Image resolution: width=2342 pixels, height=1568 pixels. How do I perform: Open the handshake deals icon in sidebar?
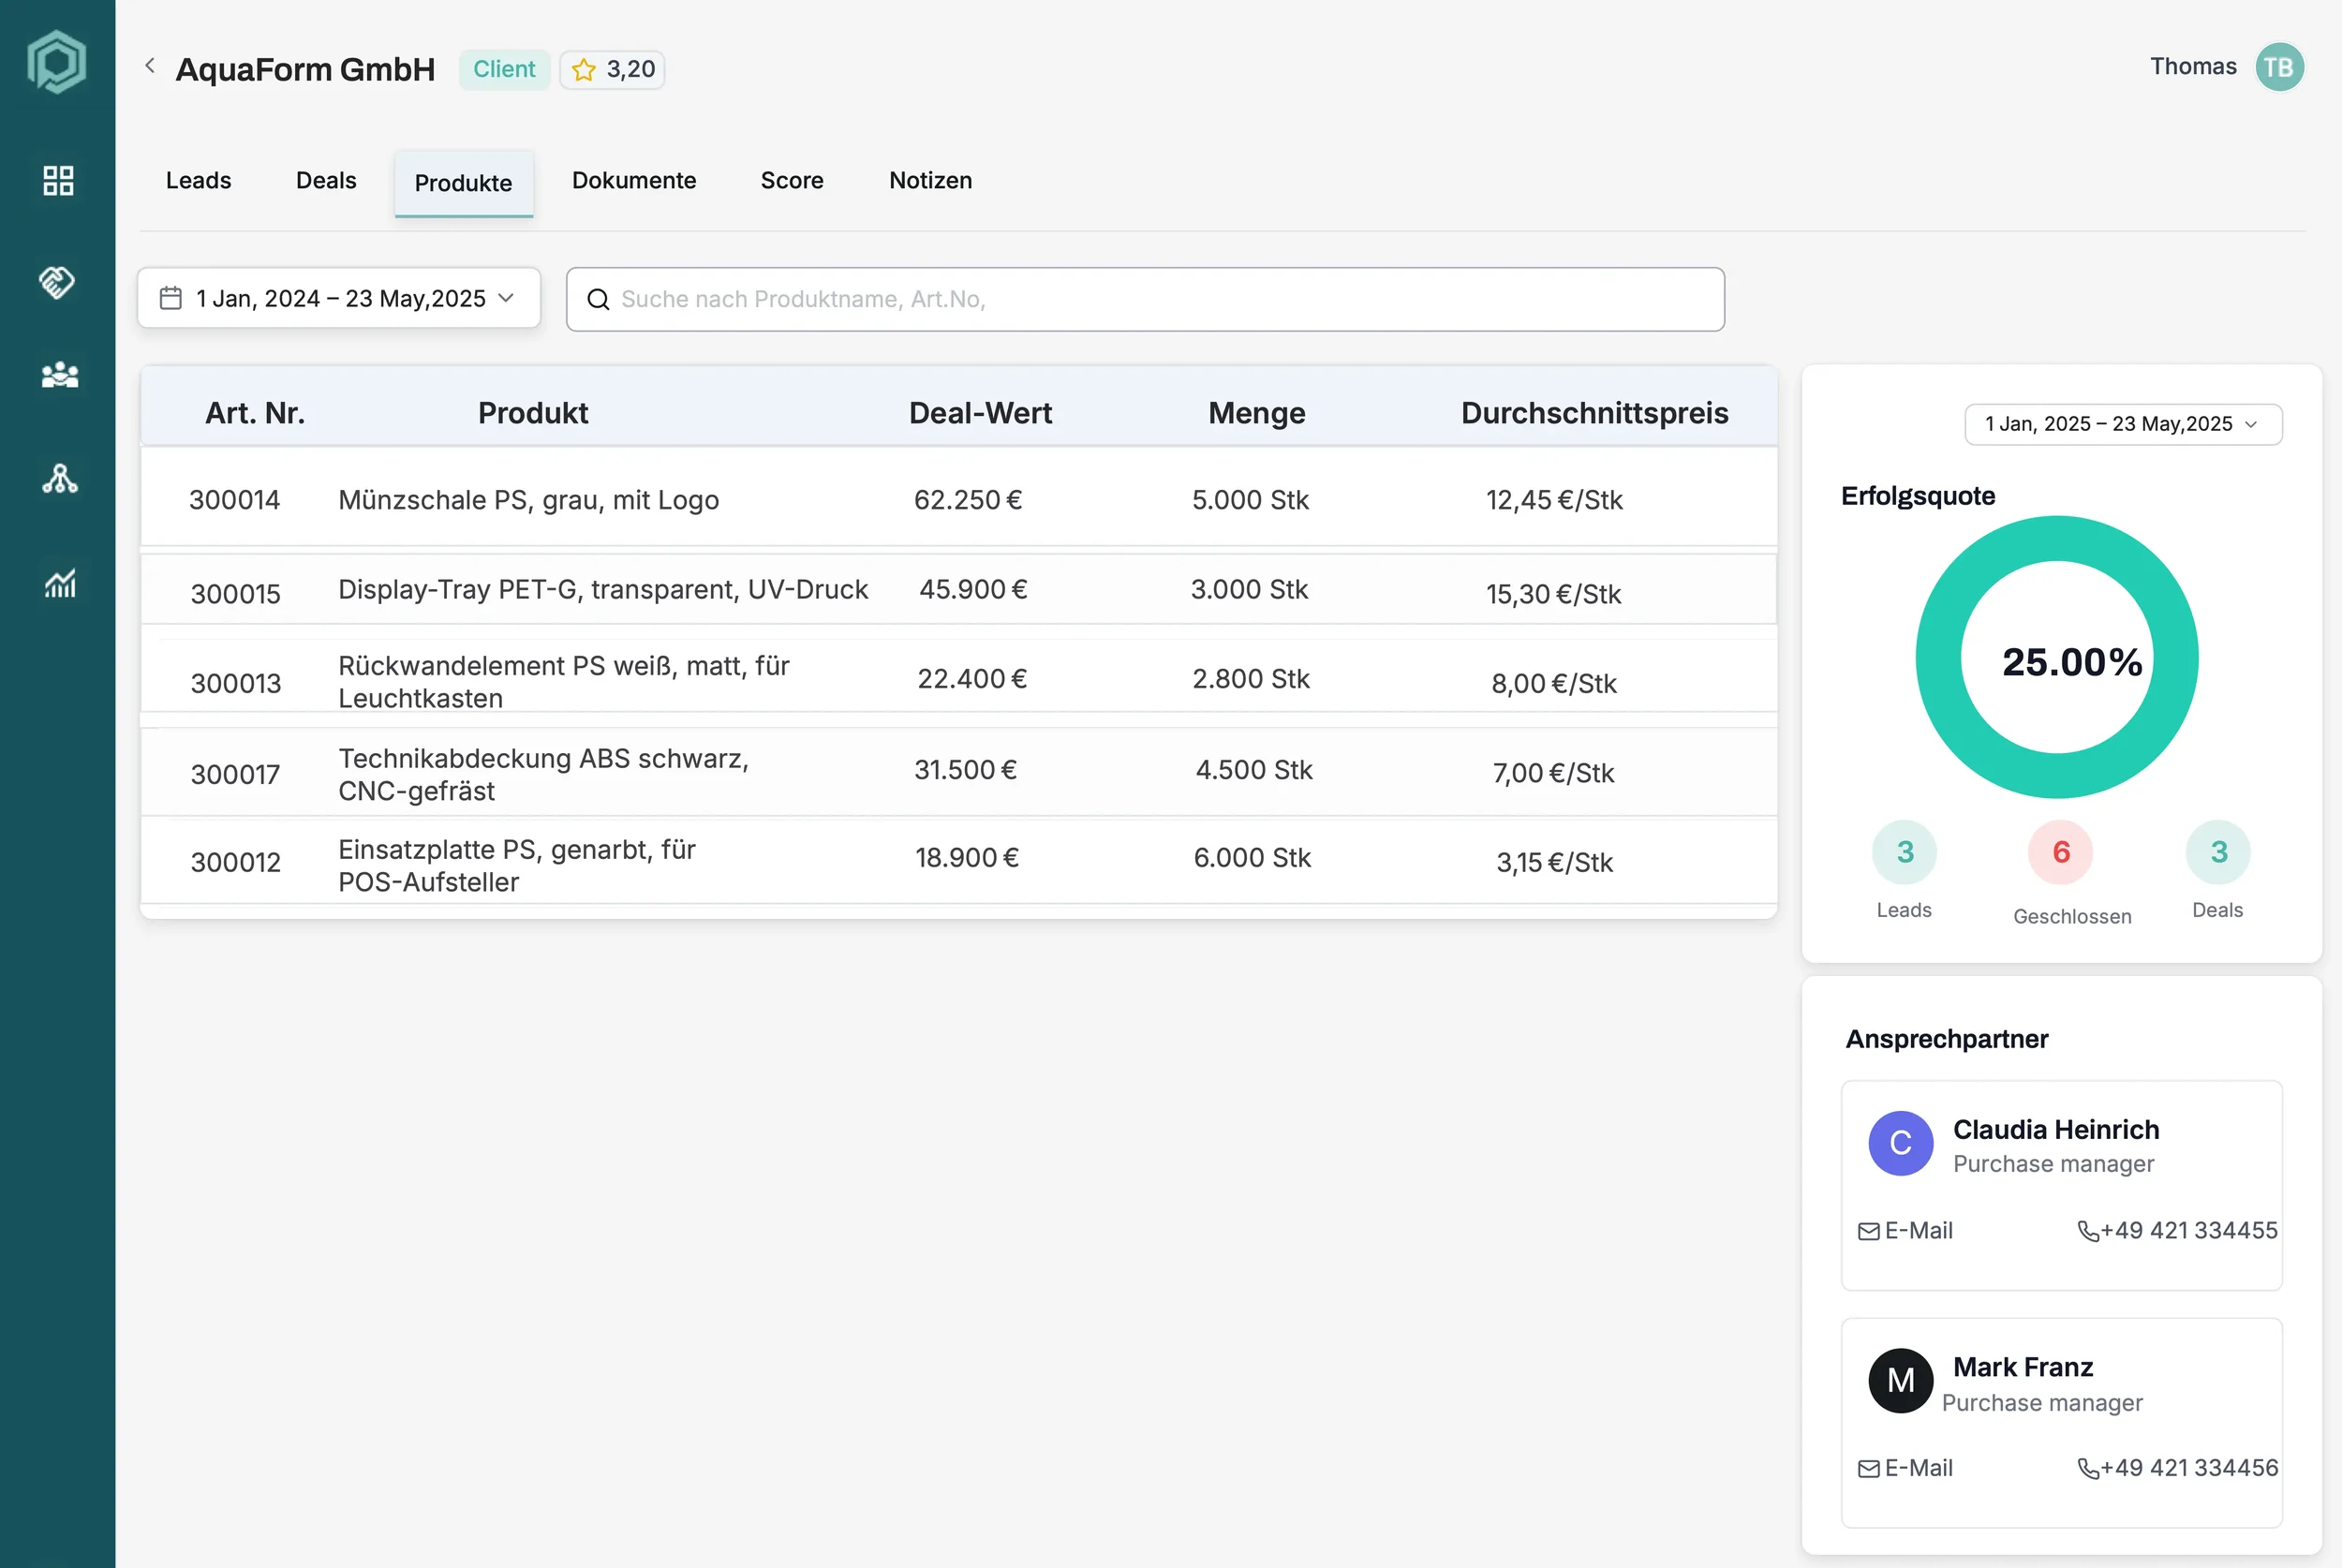coord(57,282)
